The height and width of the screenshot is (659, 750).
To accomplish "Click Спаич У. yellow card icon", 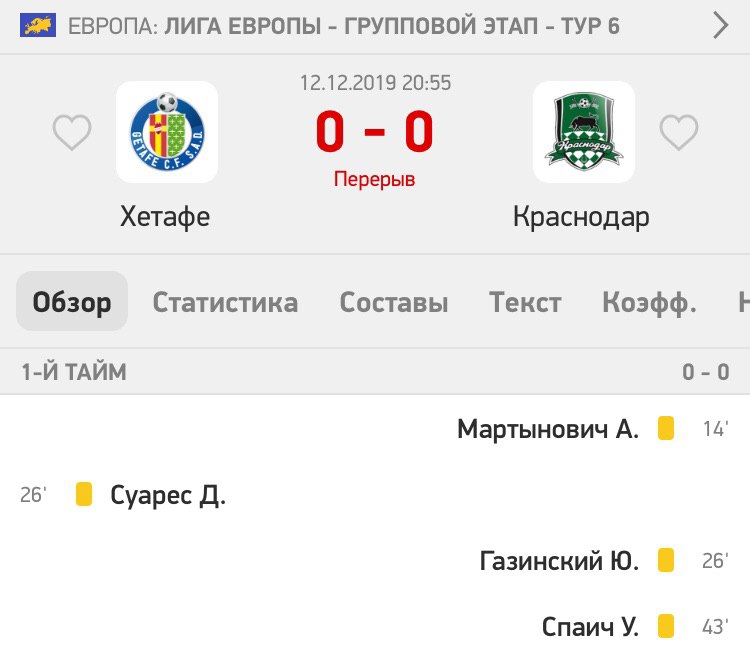I will [x=665, y=627].
